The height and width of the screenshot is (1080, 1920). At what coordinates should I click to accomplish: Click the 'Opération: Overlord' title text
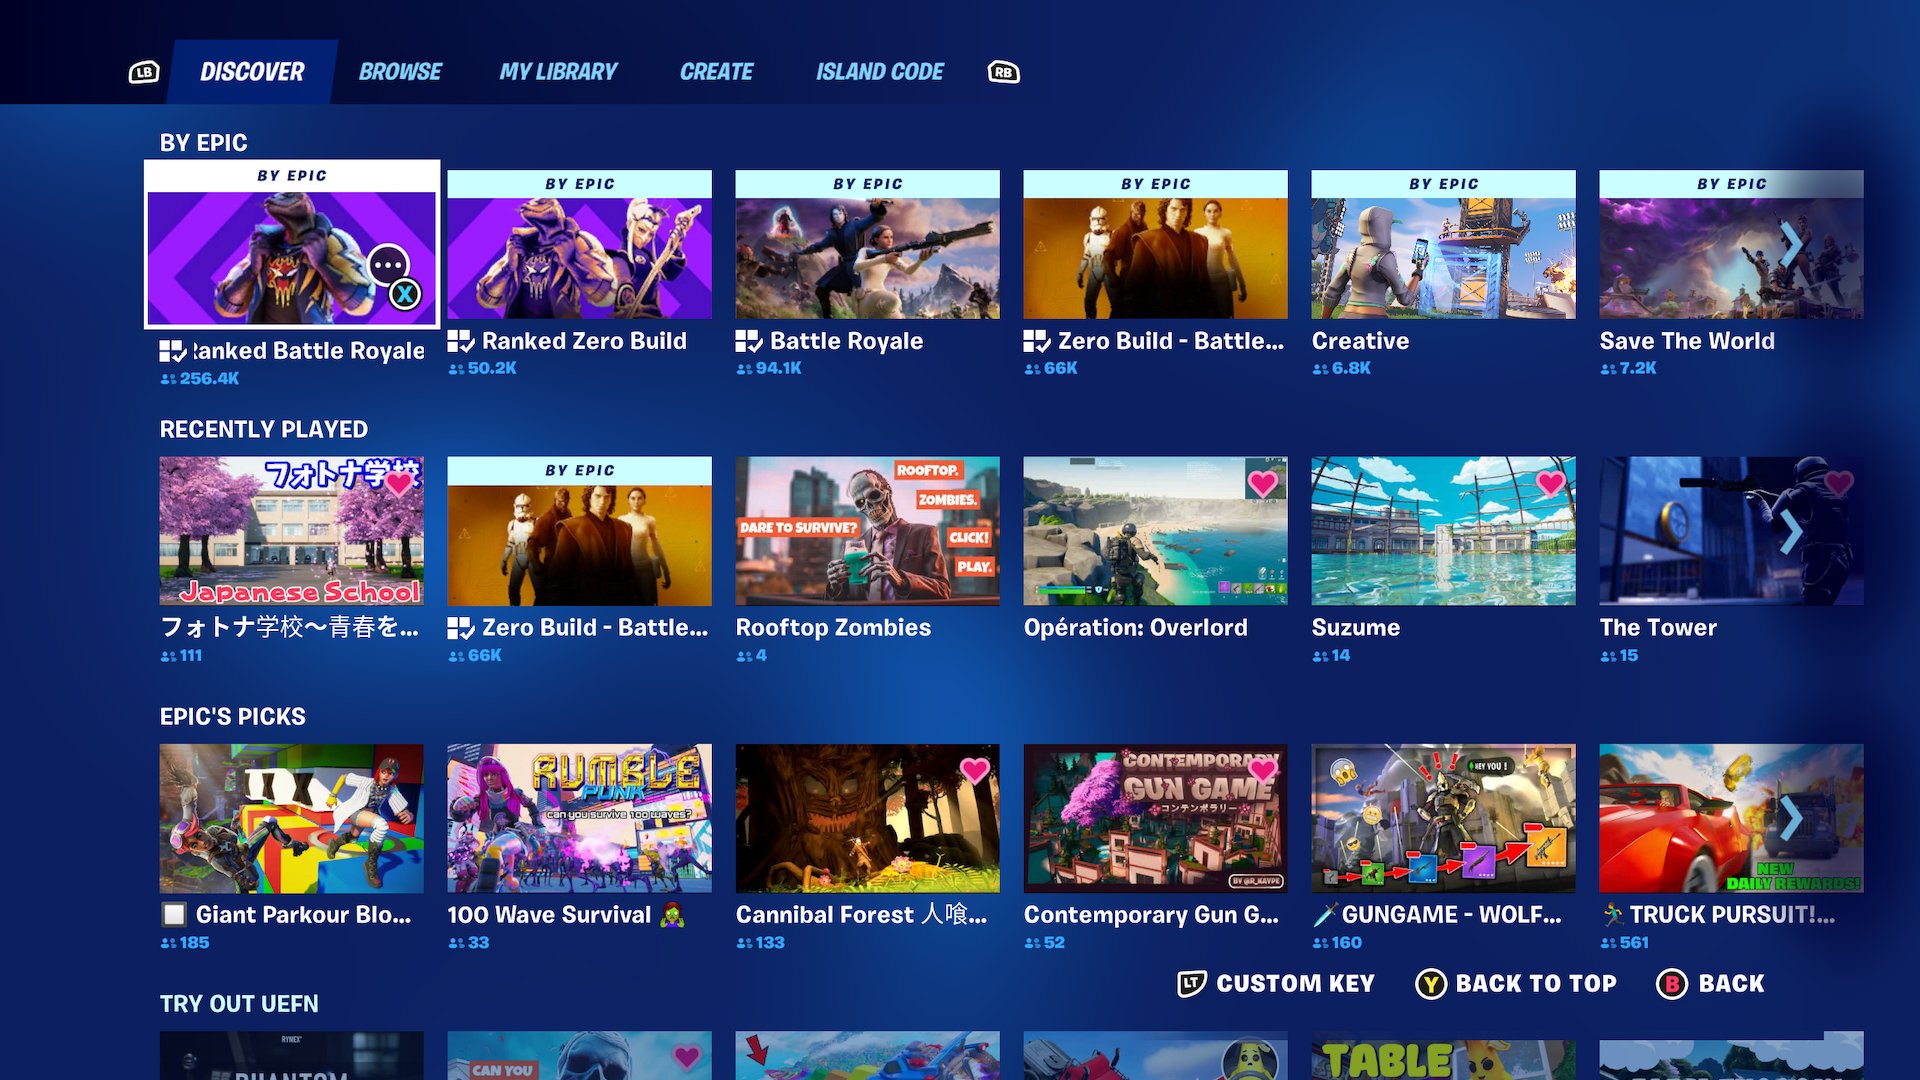coord(1136,628)
